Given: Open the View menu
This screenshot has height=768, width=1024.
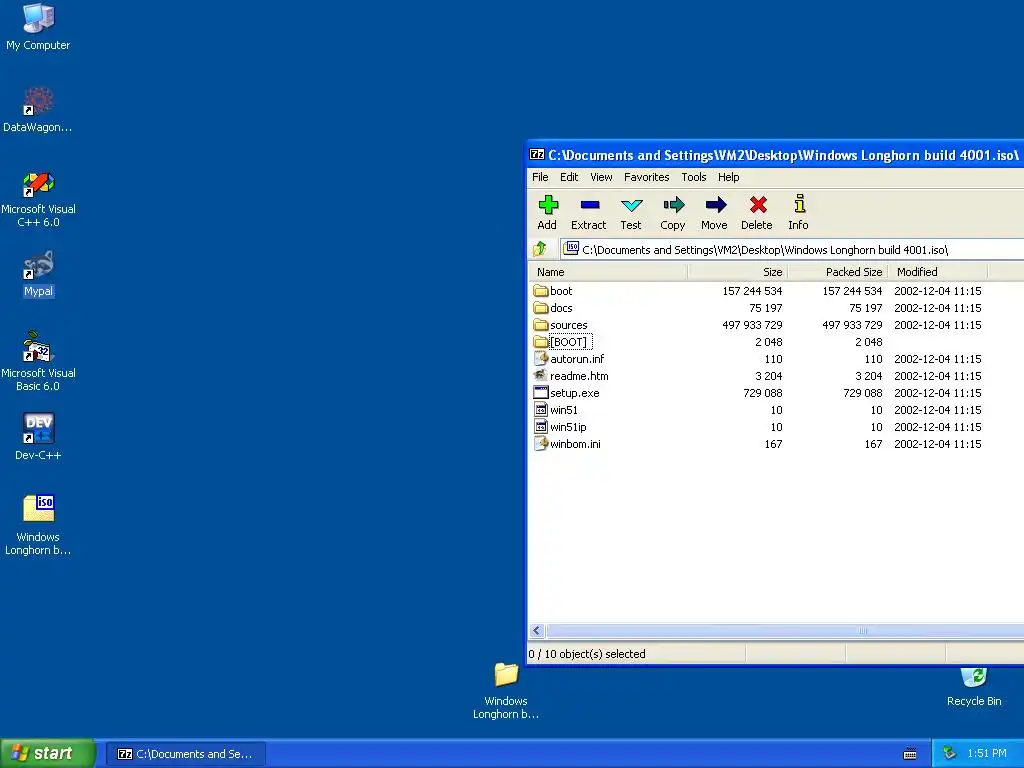Looking at the screenshot, I should [x=601, y=177].
